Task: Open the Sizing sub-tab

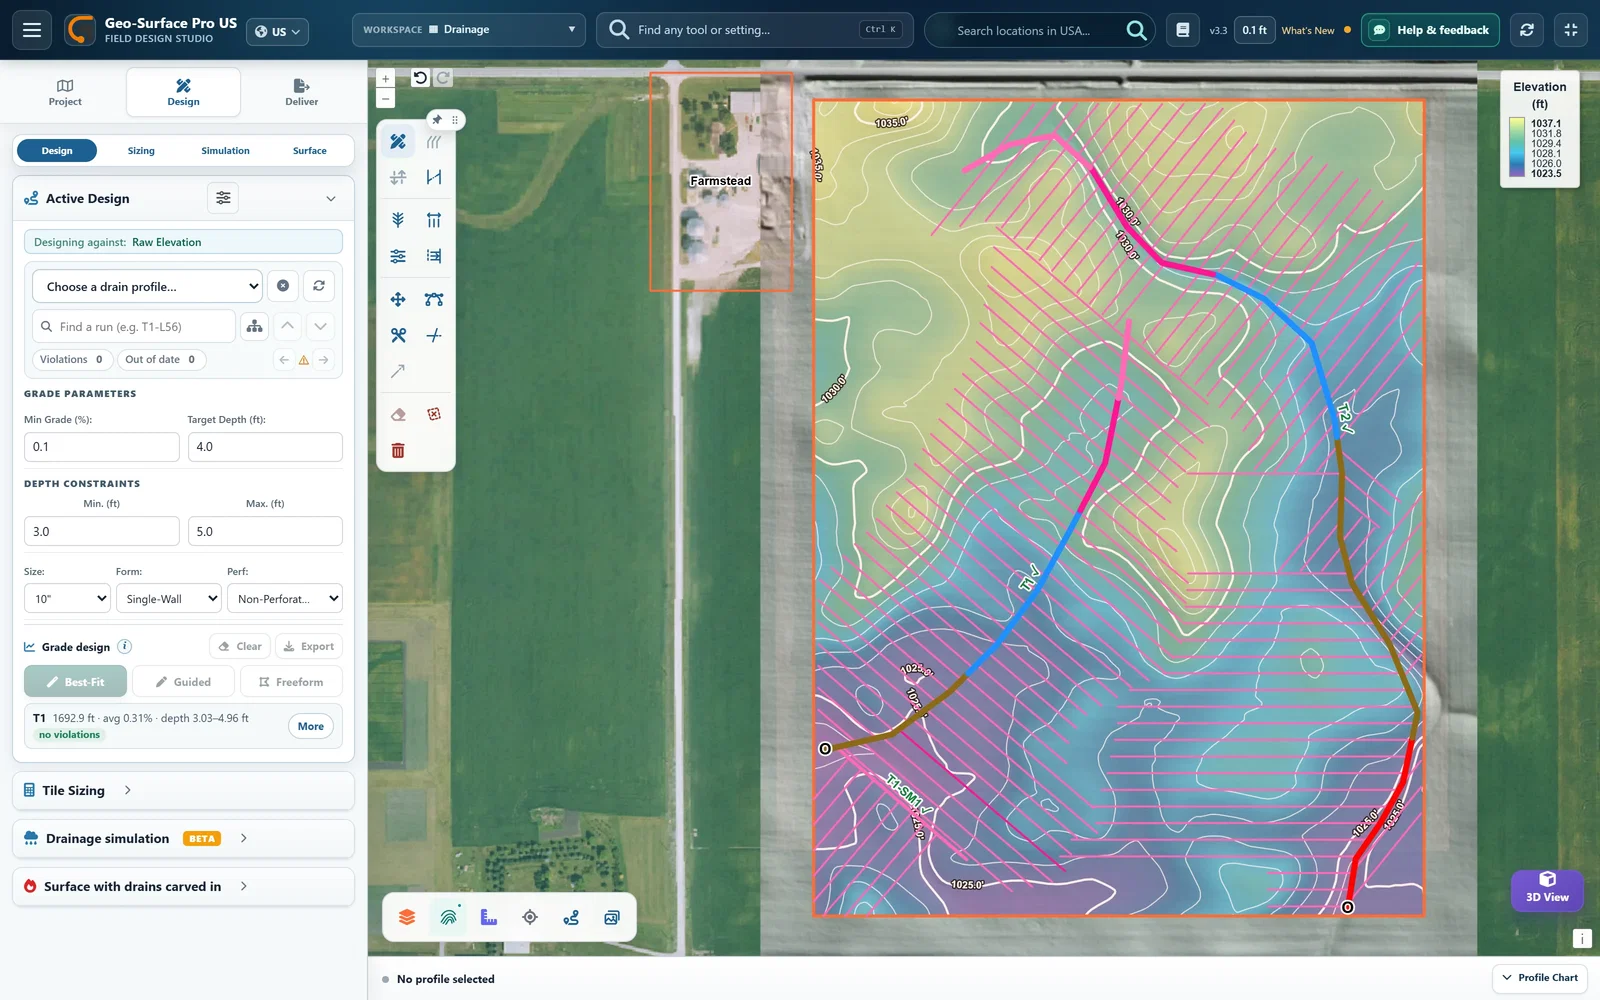Action: click(x=141, y=151)
